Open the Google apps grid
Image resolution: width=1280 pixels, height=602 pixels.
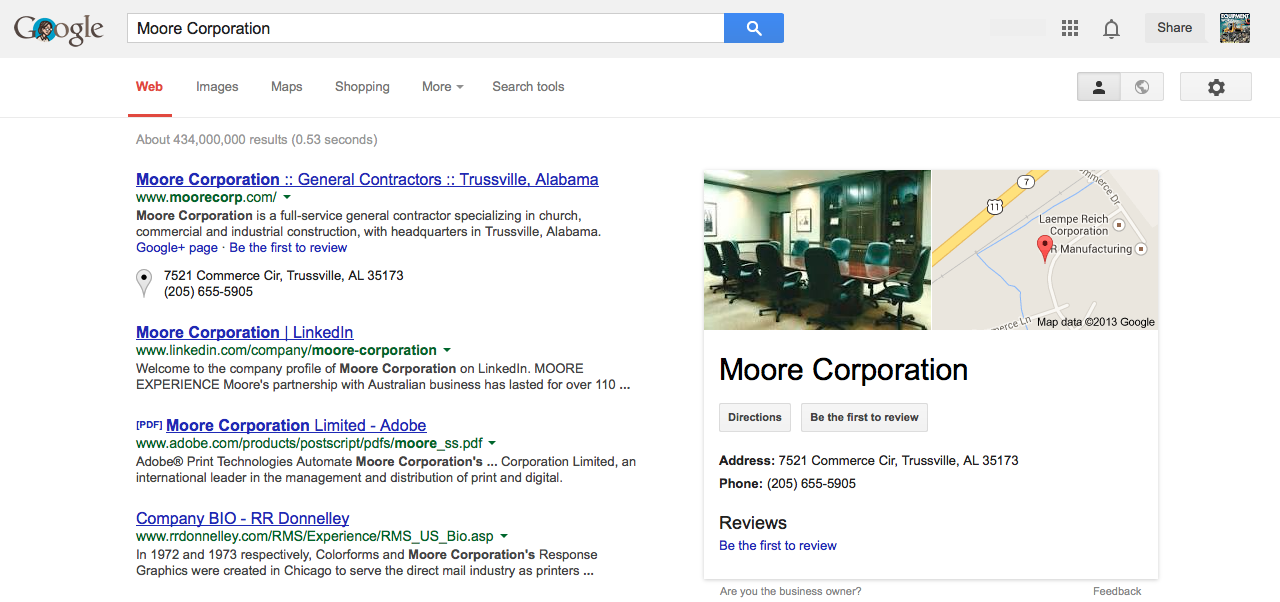1070,28
